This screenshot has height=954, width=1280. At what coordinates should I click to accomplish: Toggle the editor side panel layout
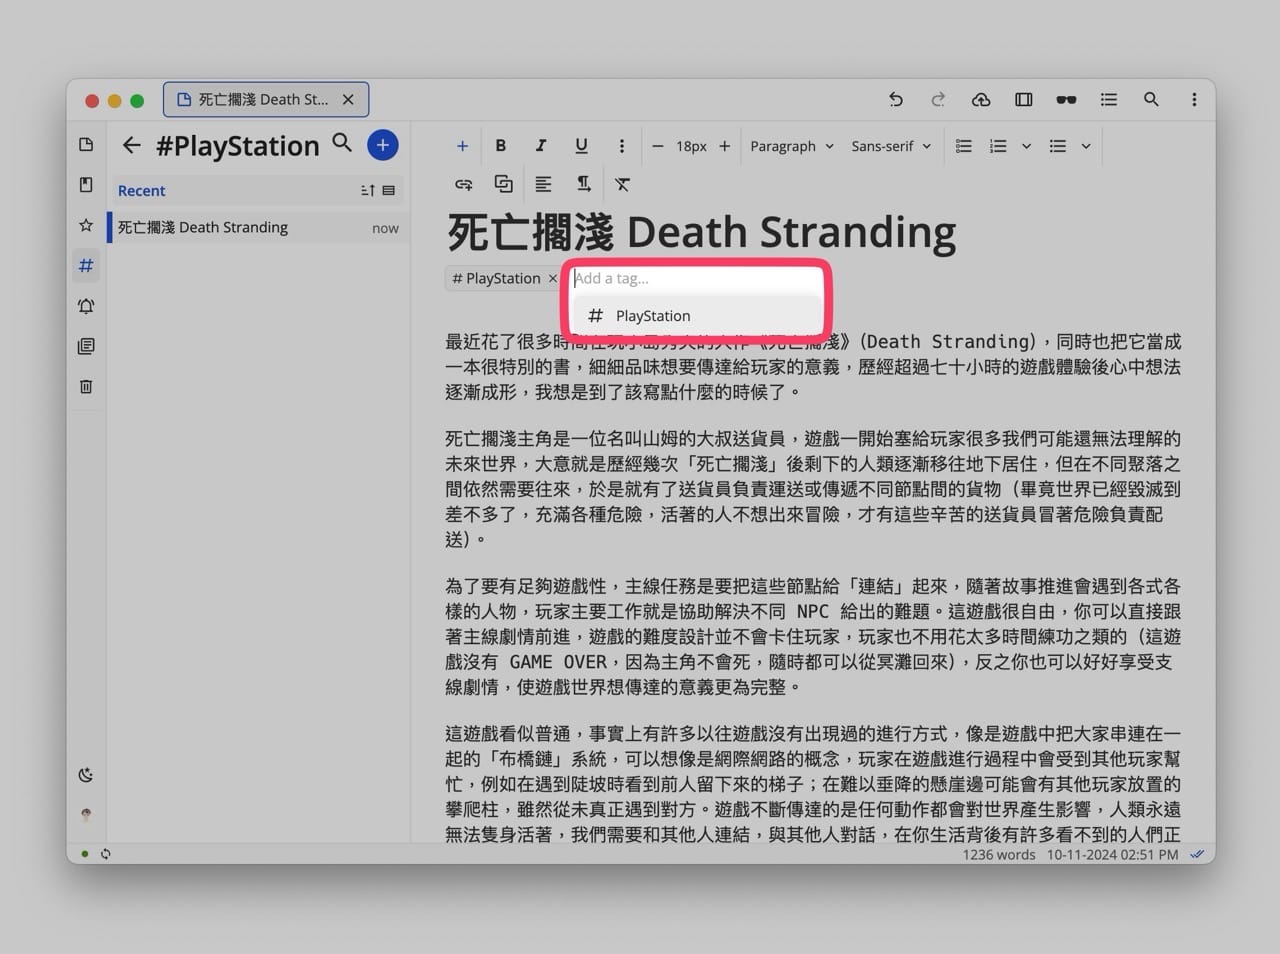pos(1024,99)
